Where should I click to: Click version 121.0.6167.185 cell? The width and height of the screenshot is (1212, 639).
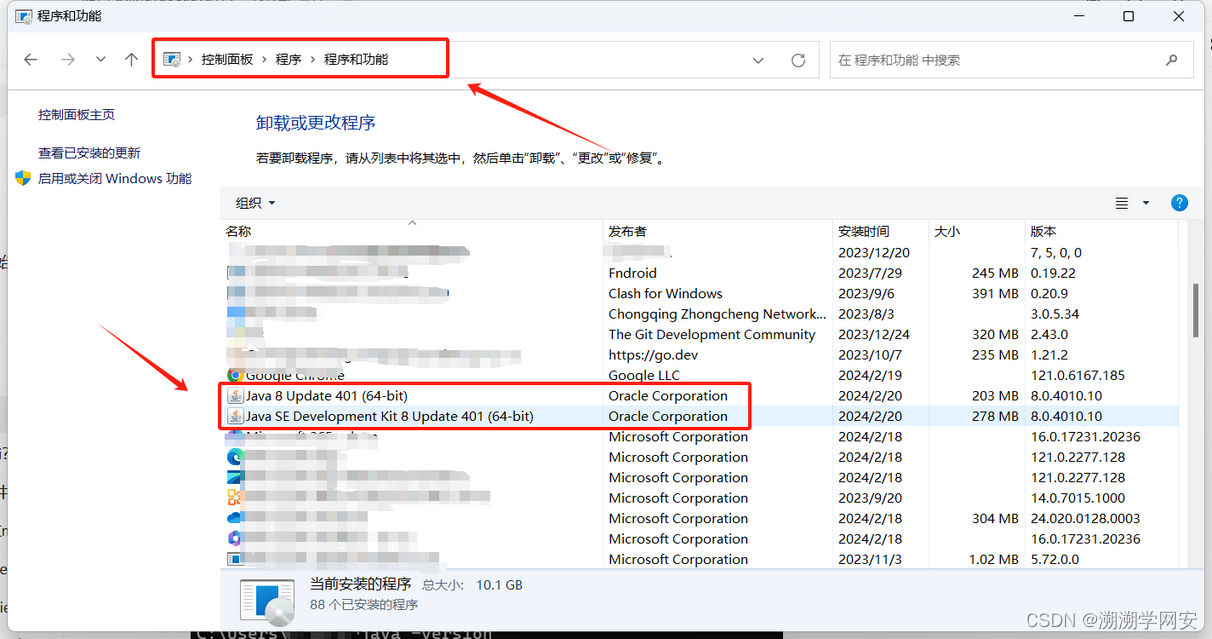(1078, 375)
